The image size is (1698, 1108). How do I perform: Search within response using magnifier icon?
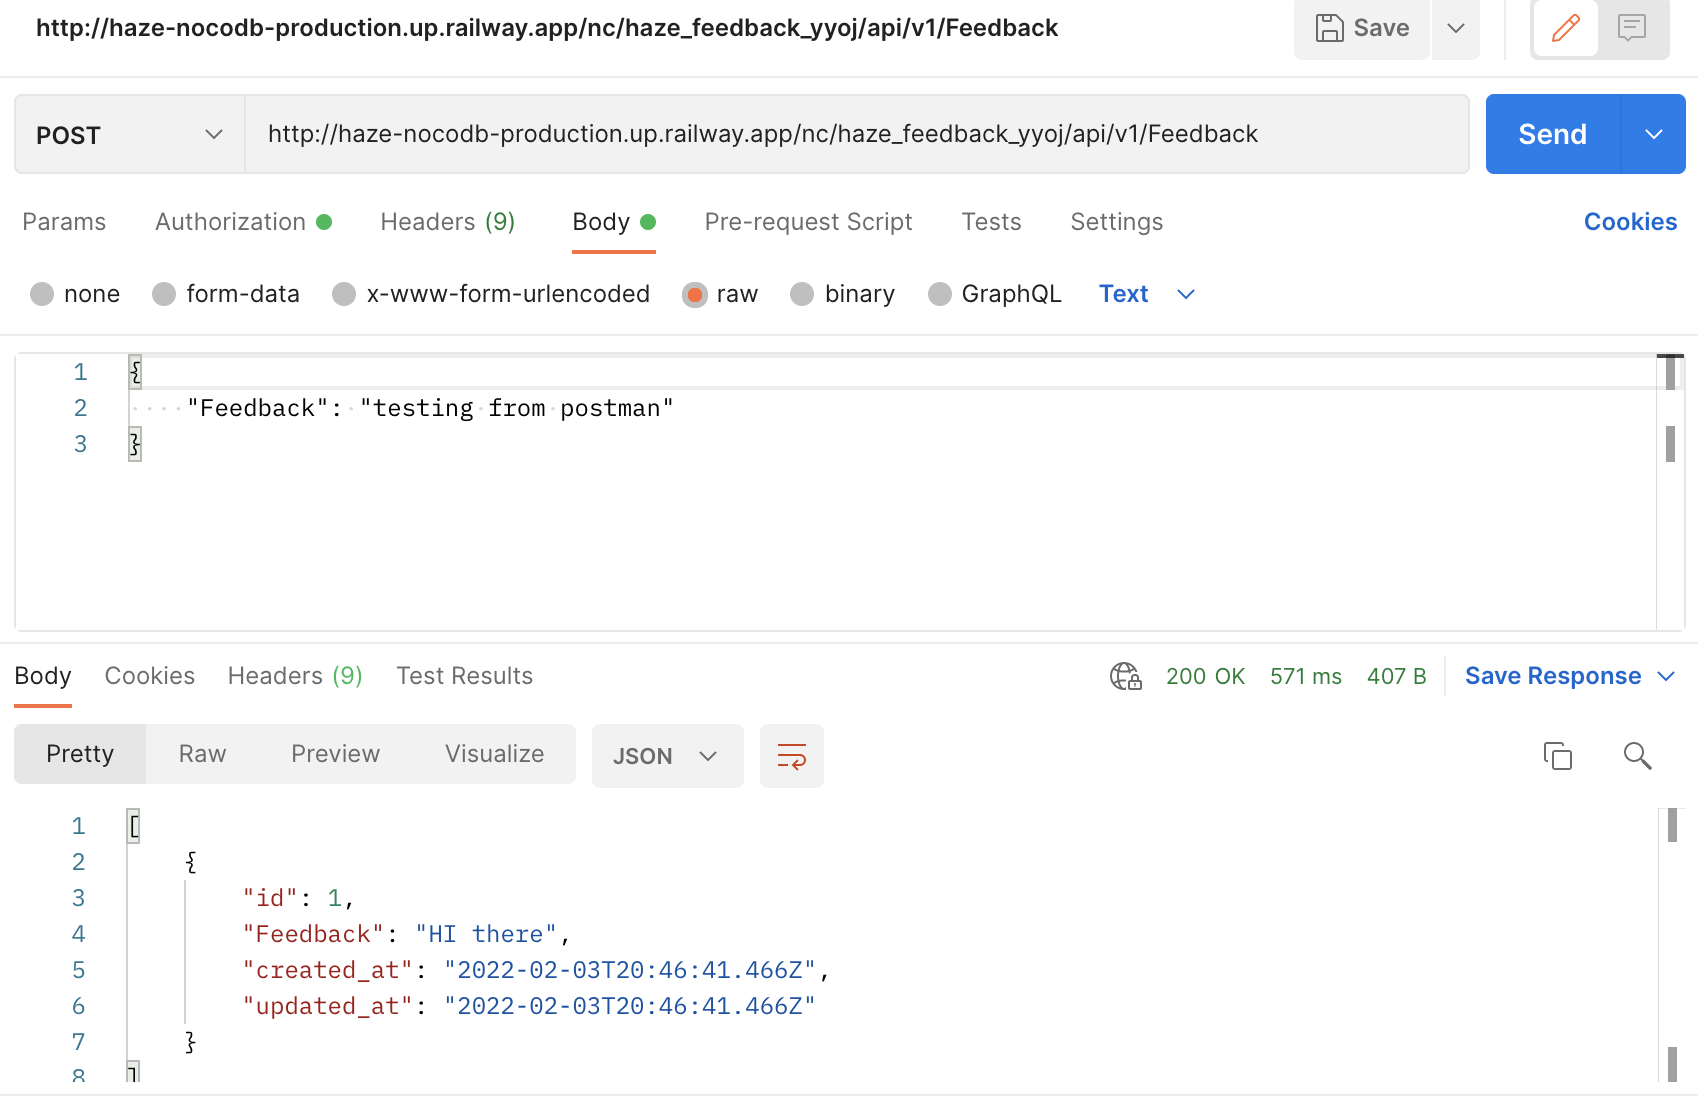pos(1637,757)
